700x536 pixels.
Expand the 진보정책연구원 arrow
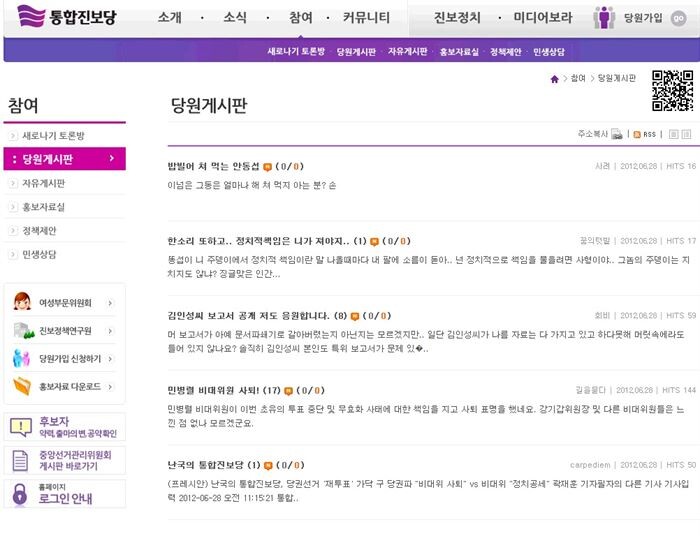pos(110,331)
